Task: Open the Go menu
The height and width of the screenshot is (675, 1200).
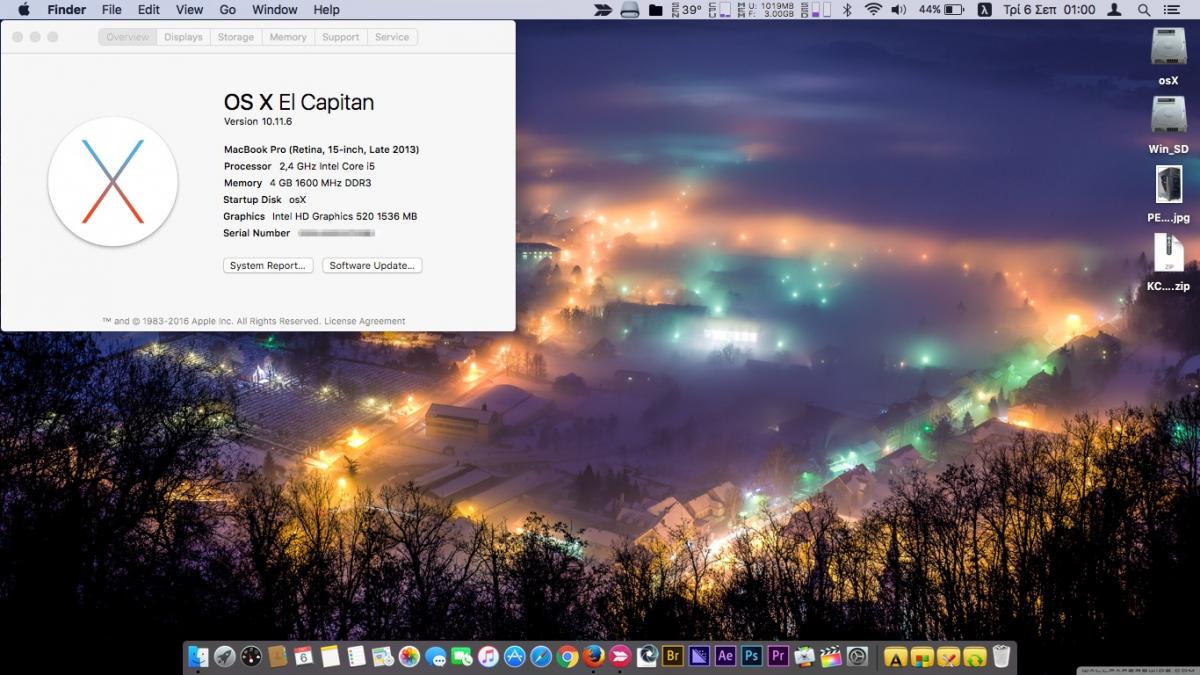Action: [228, 10]
